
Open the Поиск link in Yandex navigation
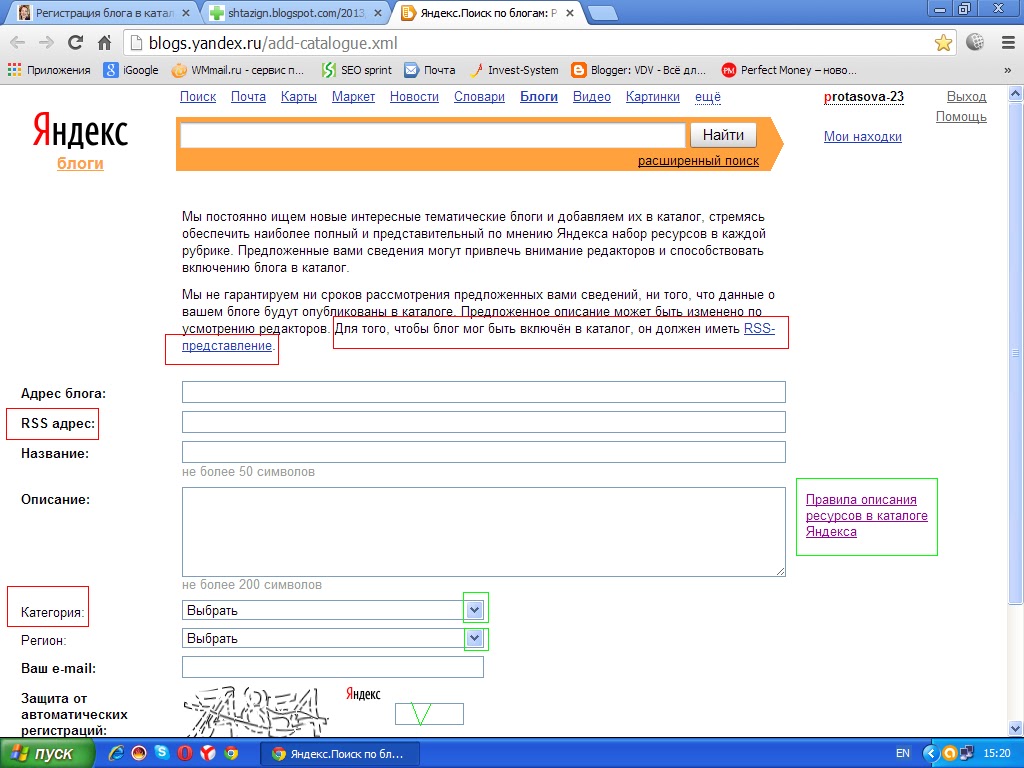click(x=198, y=97)
